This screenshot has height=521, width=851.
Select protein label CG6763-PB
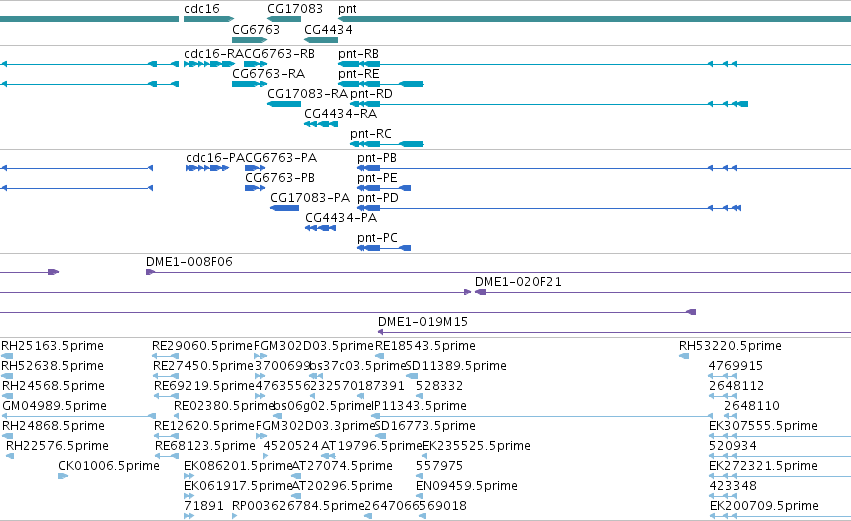point(280,178)
